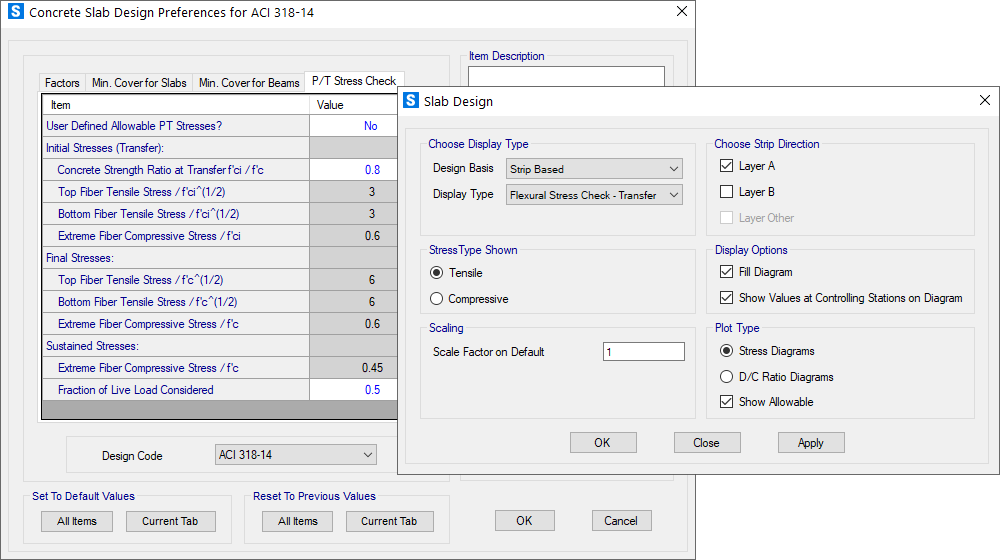Screen dimensions: 1000x560
Task: Toggle the Fill Diagram option
Action: (727, 272)
